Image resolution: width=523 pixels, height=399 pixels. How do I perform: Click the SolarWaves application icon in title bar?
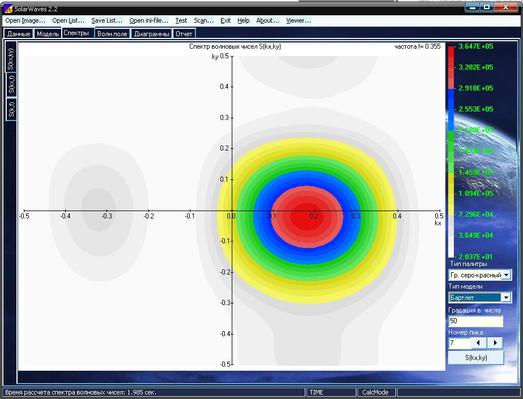[9, 8]
